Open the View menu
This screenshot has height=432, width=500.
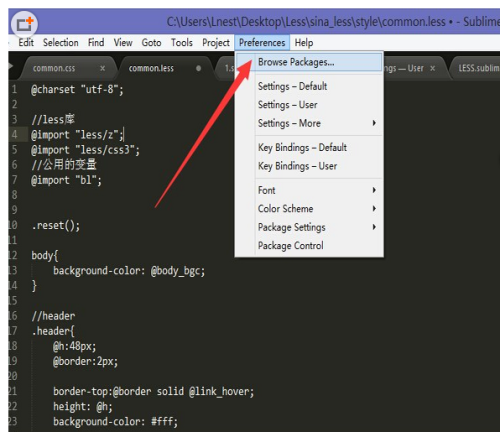click(123, 43)
